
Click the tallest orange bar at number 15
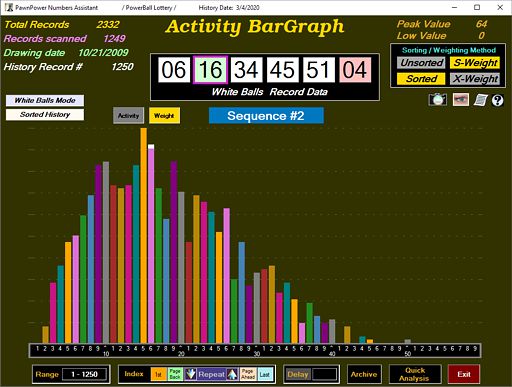pos(144,235)
